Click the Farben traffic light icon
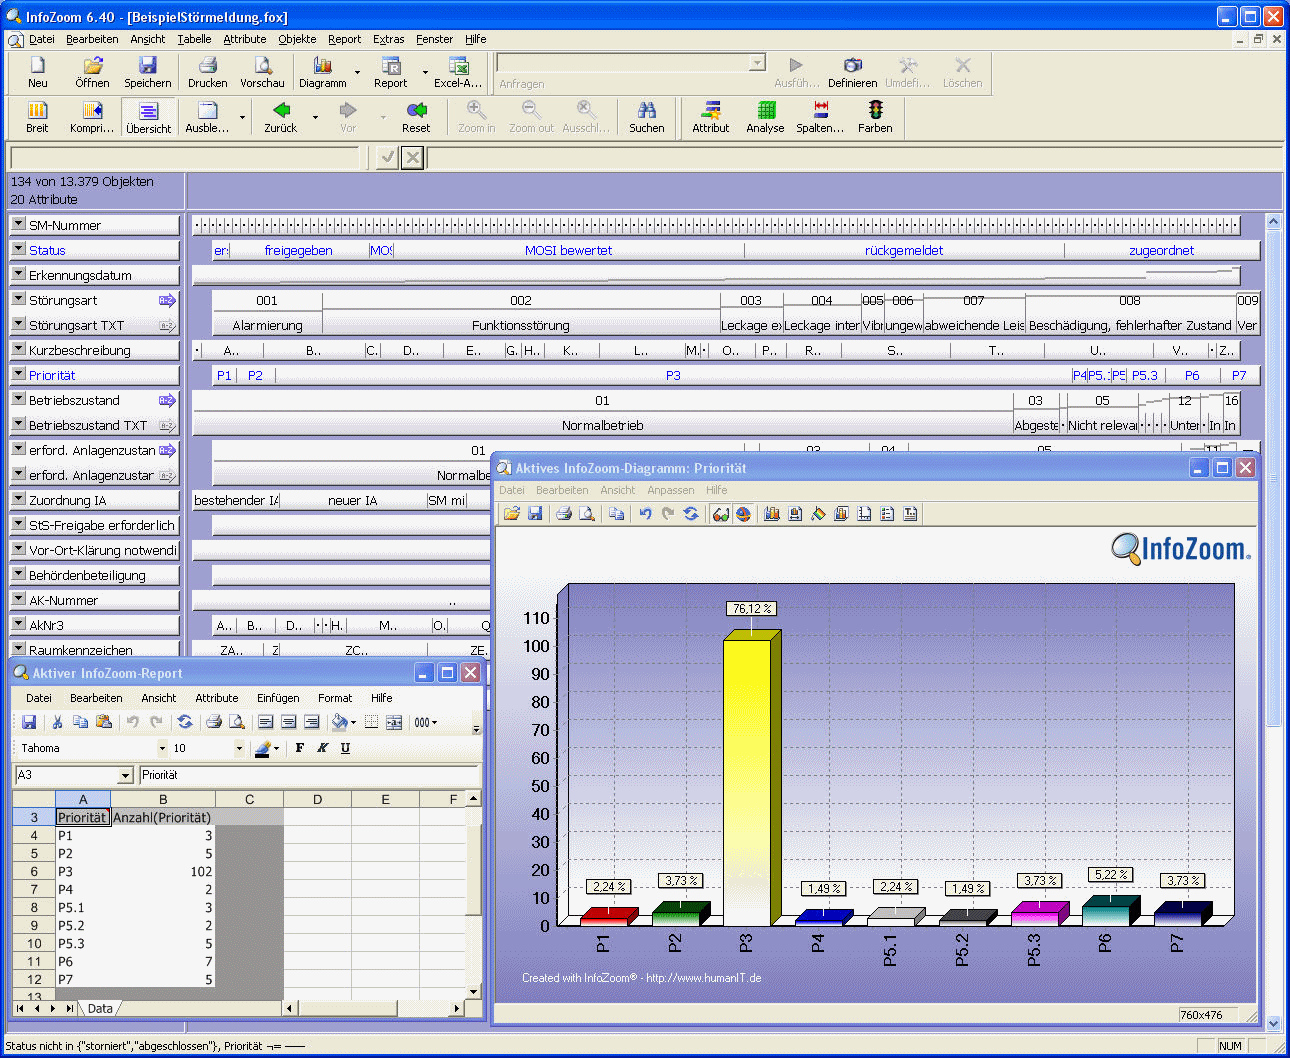Screen dimensions: 1290x1058 [x=875, y=110]
